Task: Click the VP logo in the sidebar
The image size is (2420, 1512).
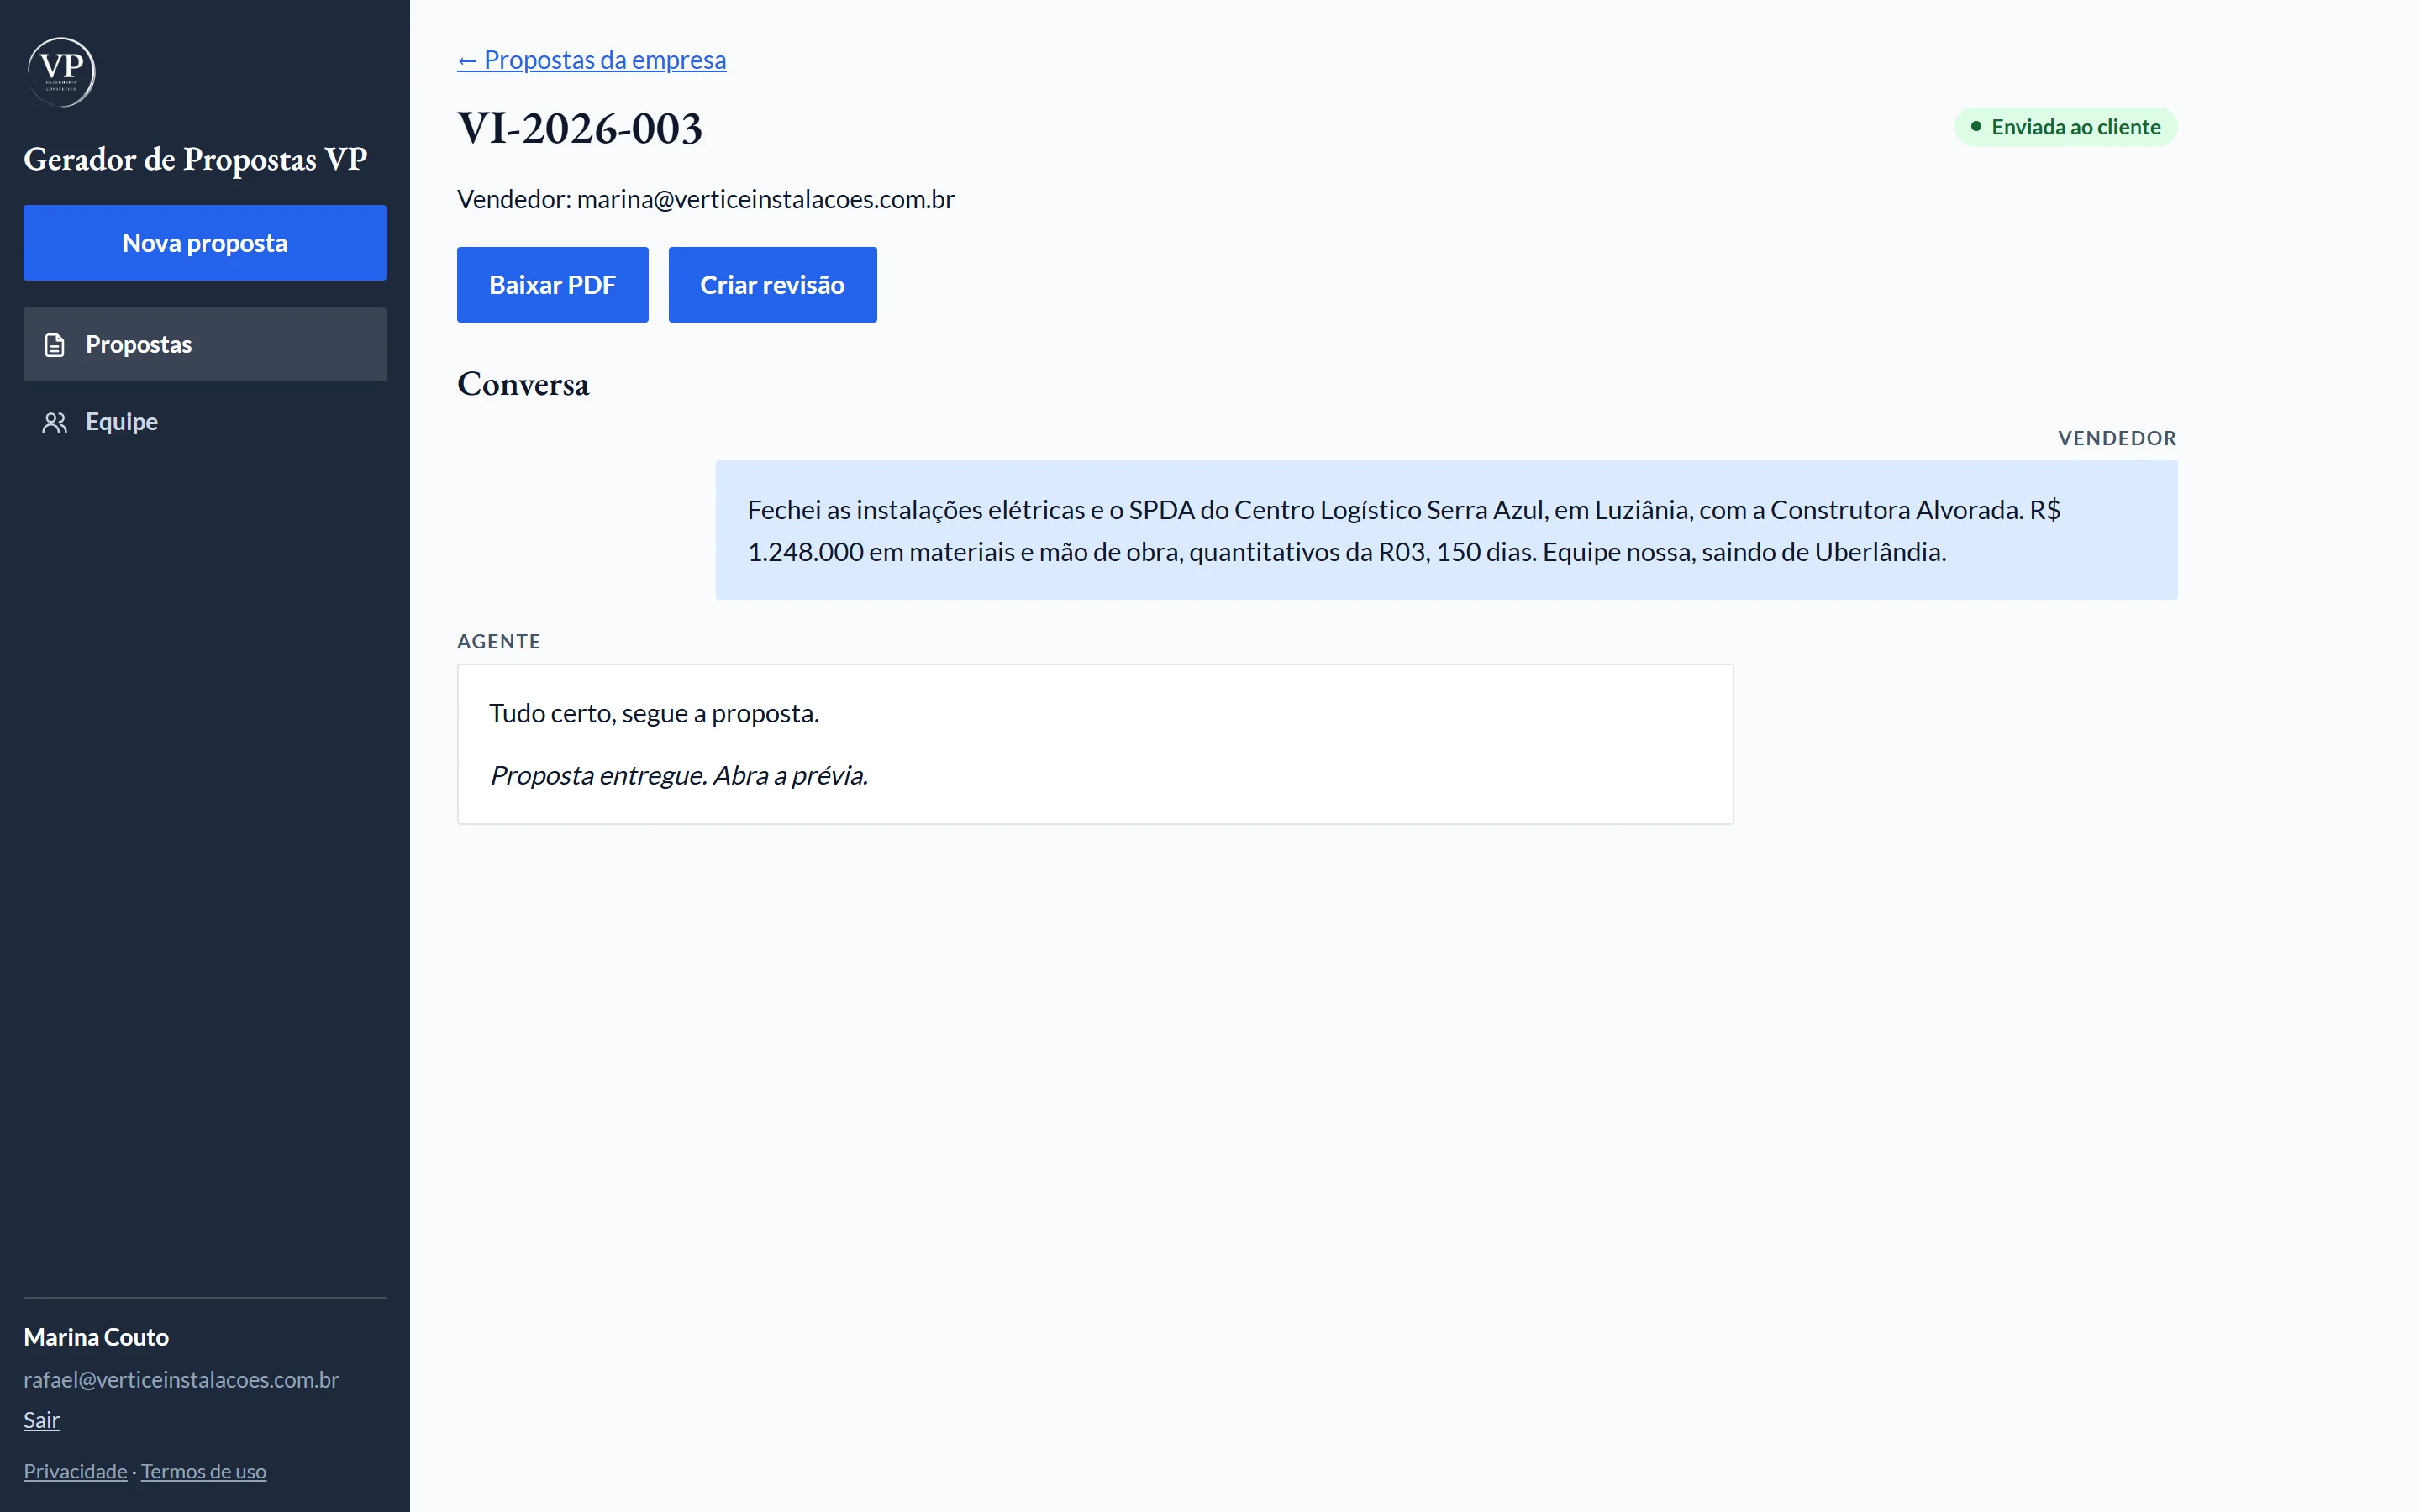Action: point(61,72)
